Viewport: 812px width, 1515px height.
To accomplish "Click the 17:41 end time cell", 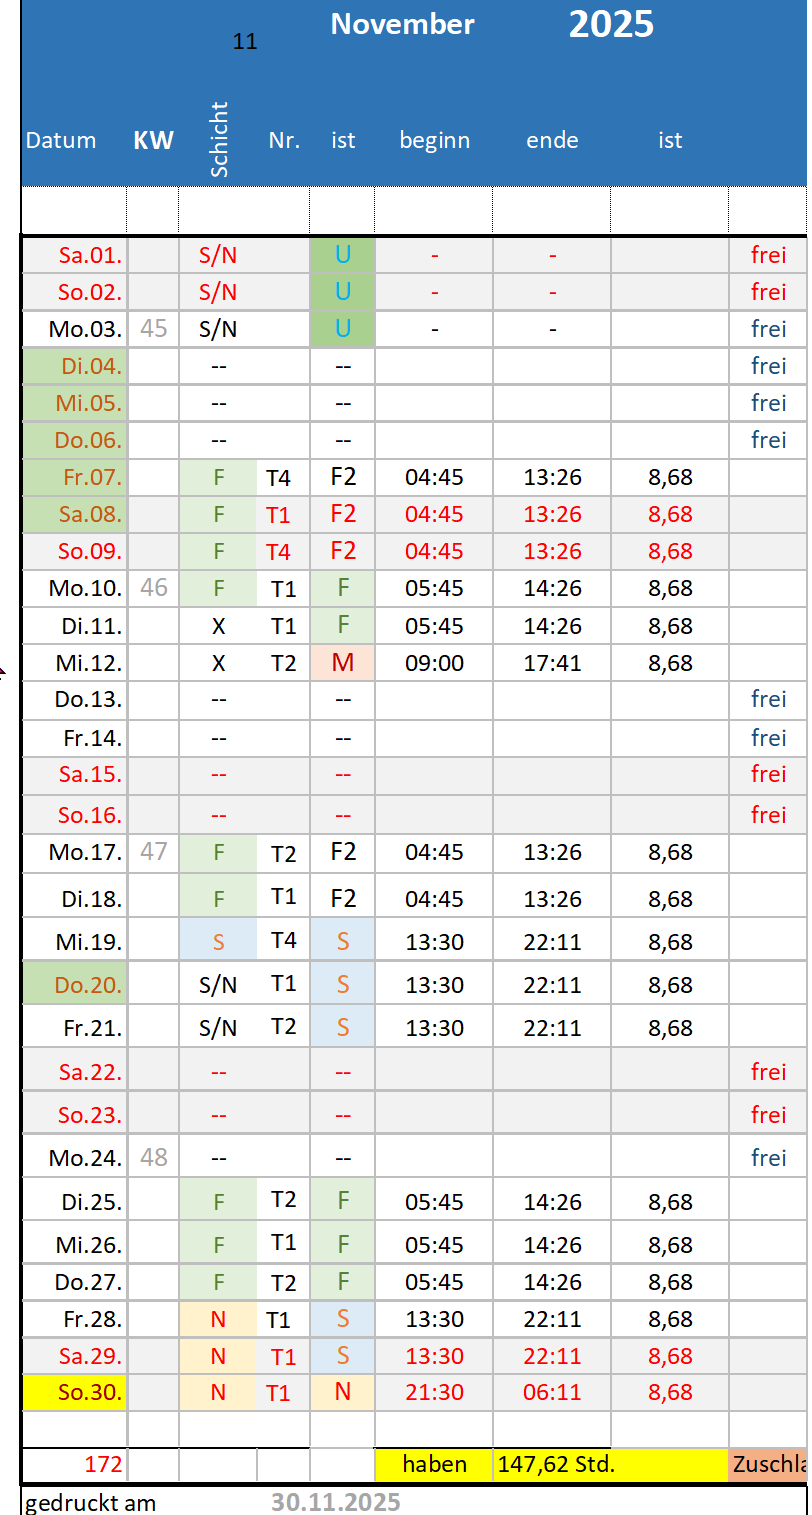I will [552, 663].
